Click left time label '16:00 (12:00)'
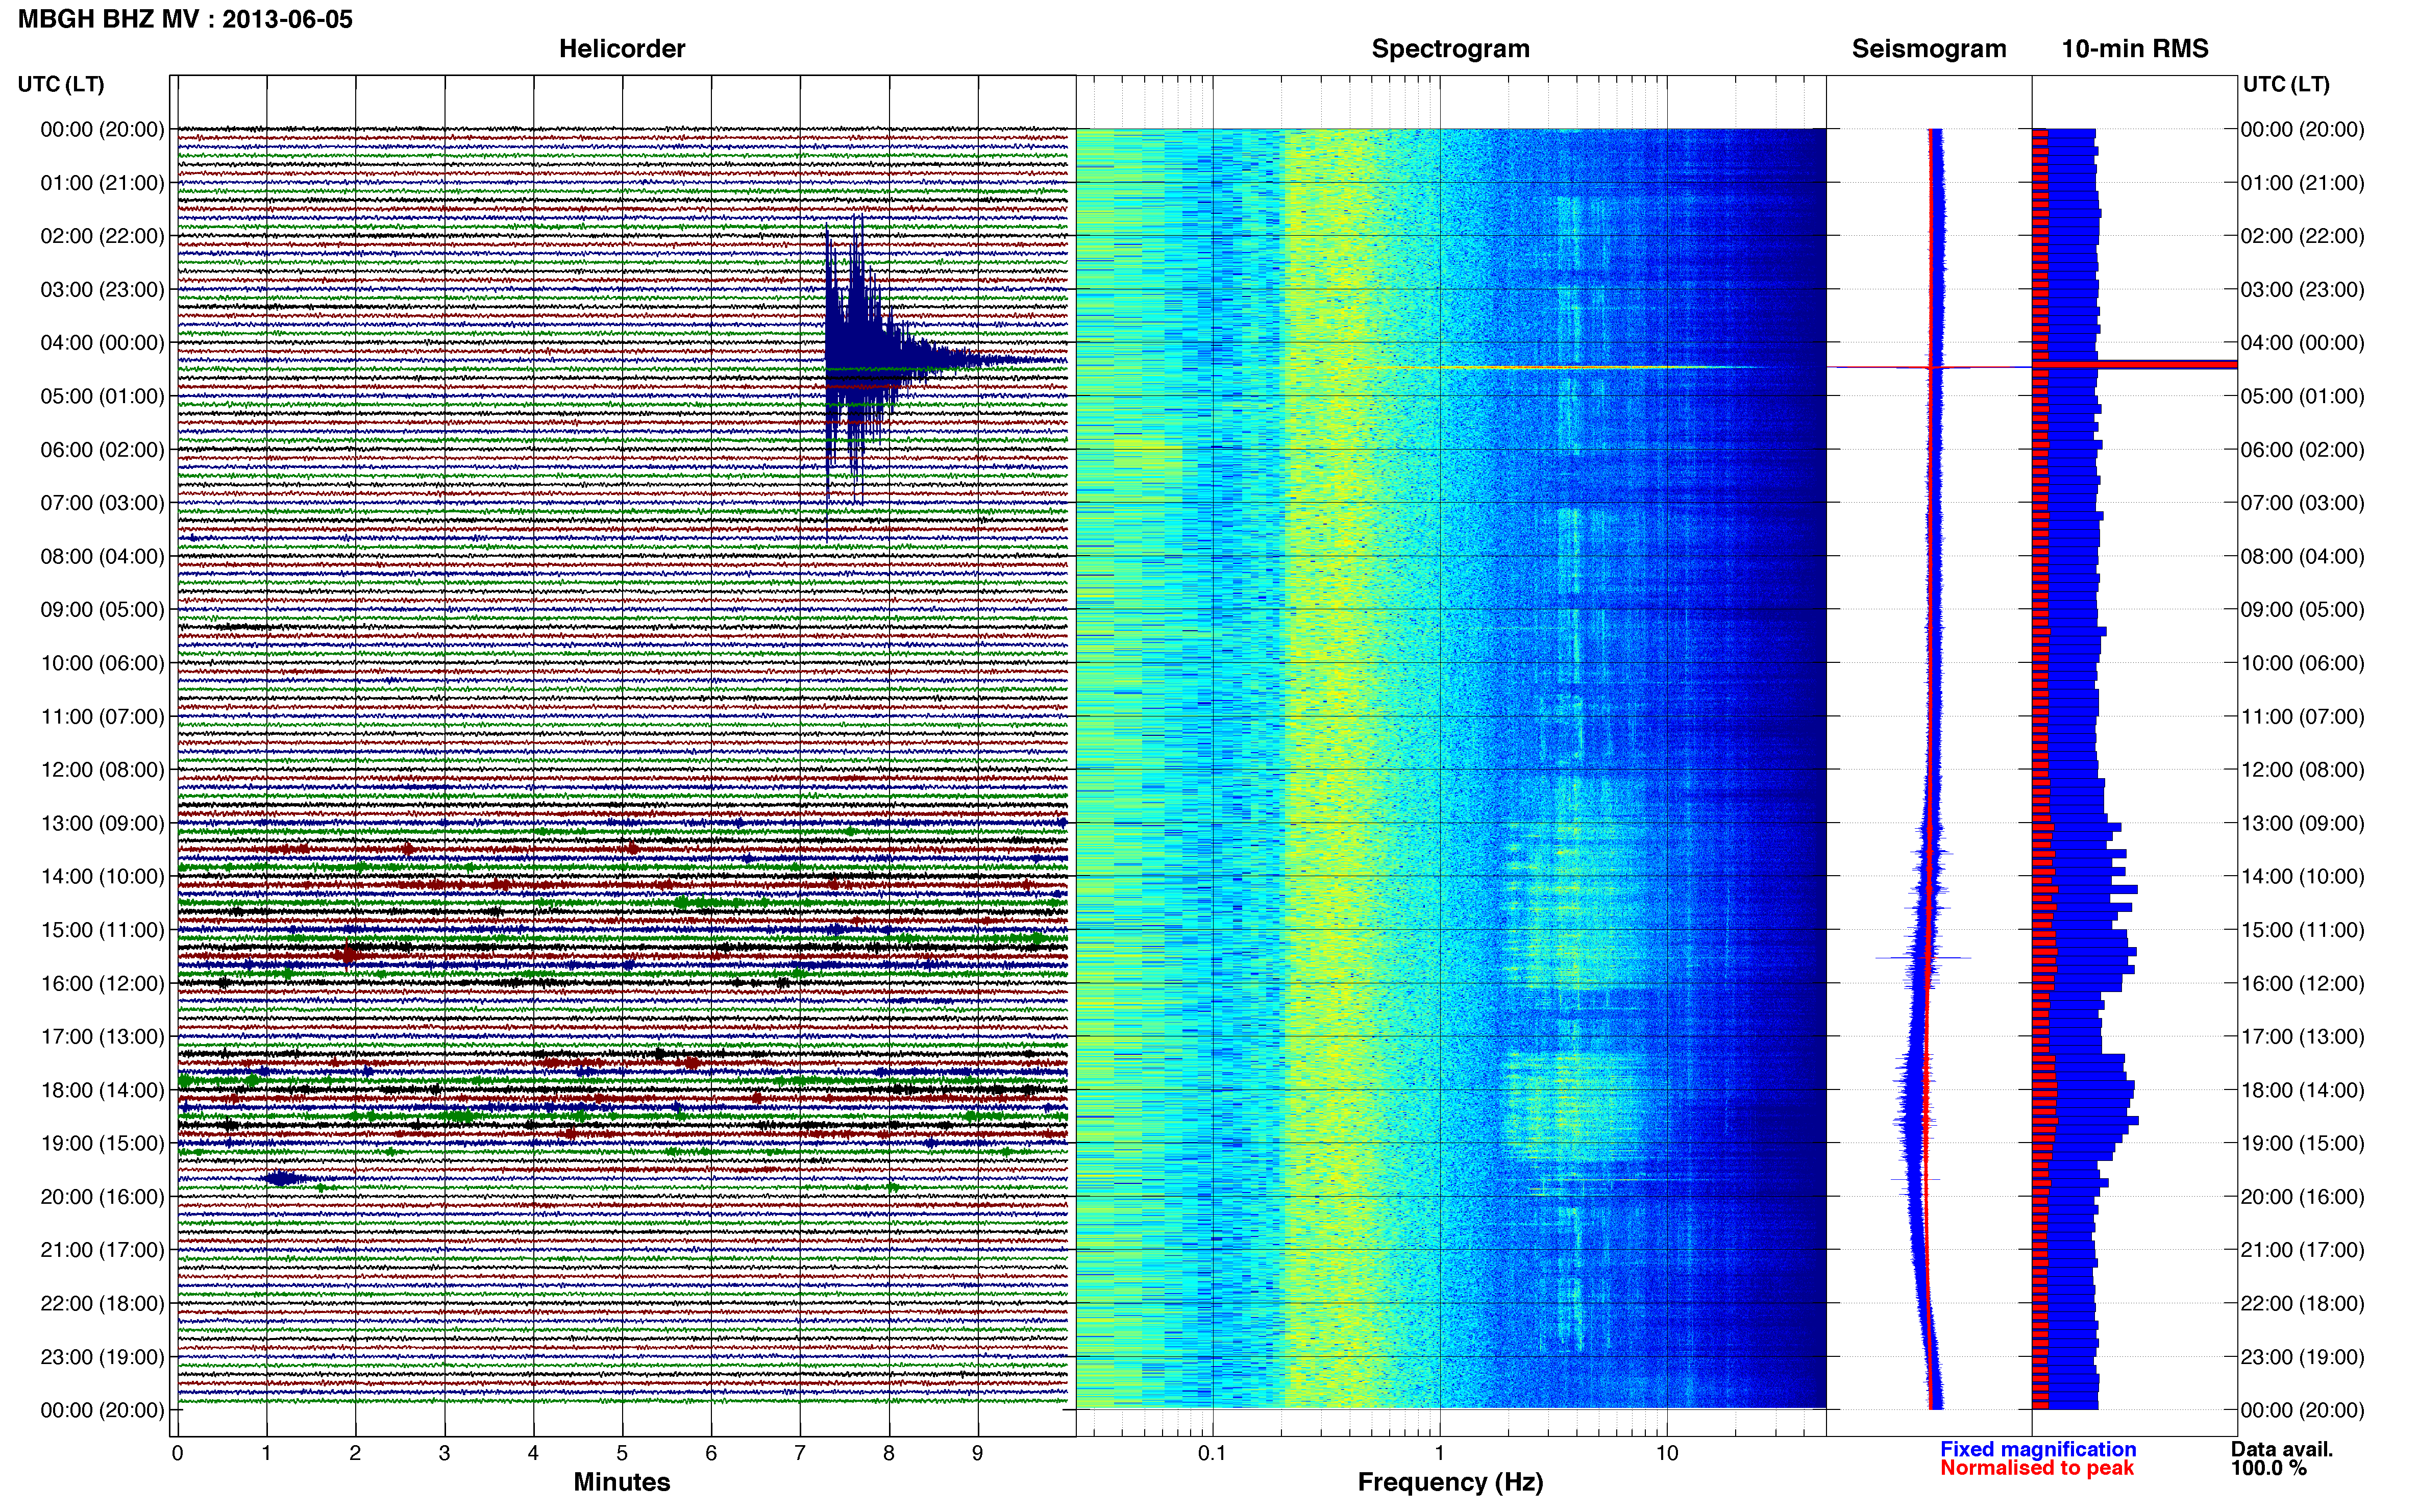 pos(102,984)
